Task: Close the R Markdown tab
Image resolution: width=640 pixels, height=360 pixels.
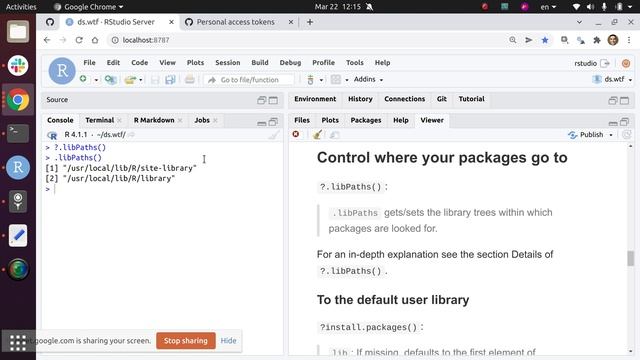Action: [x=180, y=120]
